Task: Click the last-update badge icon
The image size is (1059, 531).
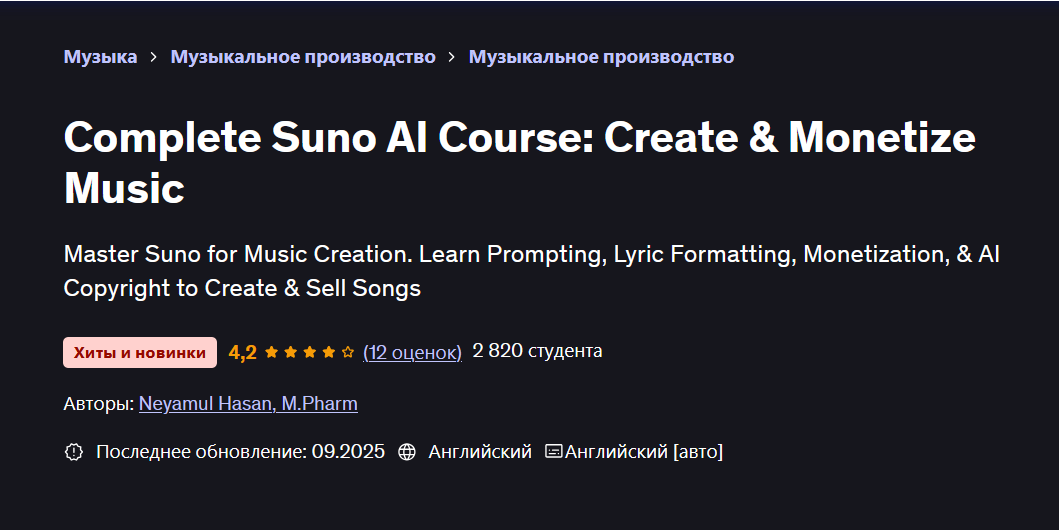Action: 73,452
